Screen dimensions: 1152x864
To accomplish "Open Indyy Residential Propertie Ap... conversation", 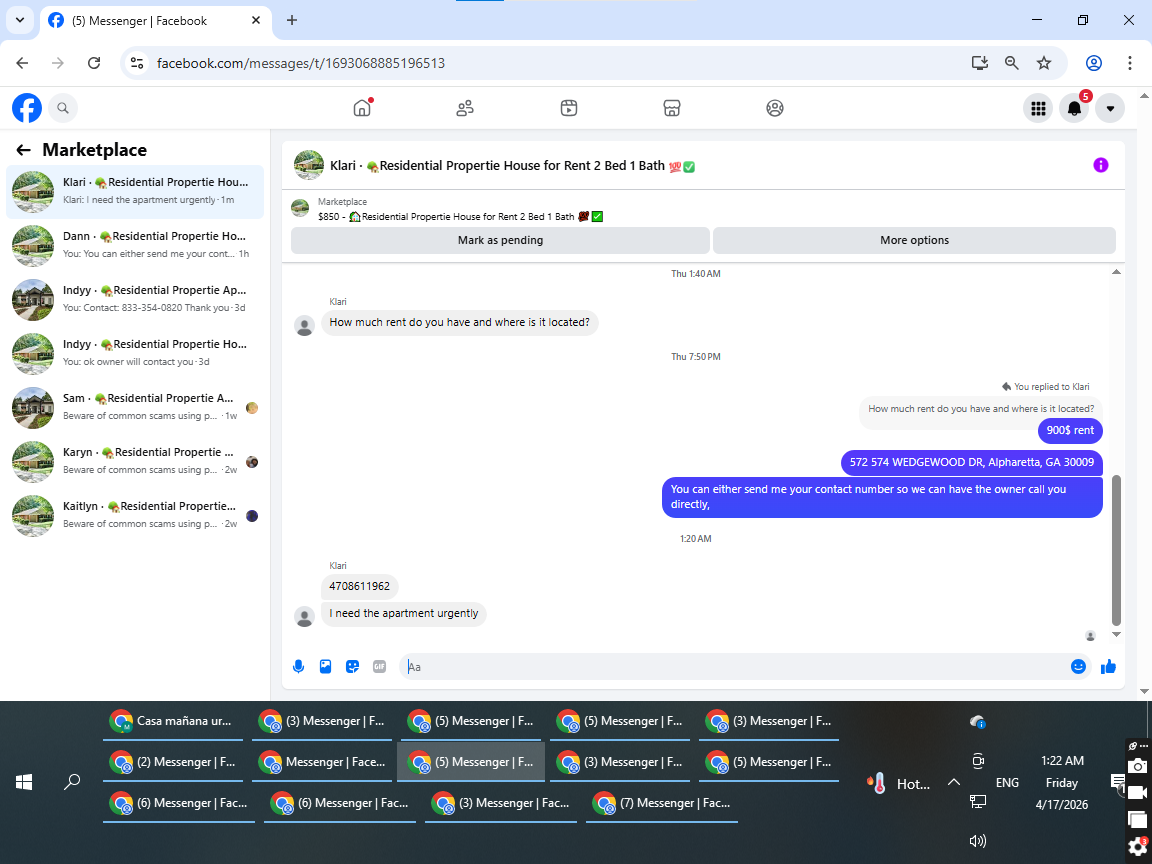I will [135, 300].
